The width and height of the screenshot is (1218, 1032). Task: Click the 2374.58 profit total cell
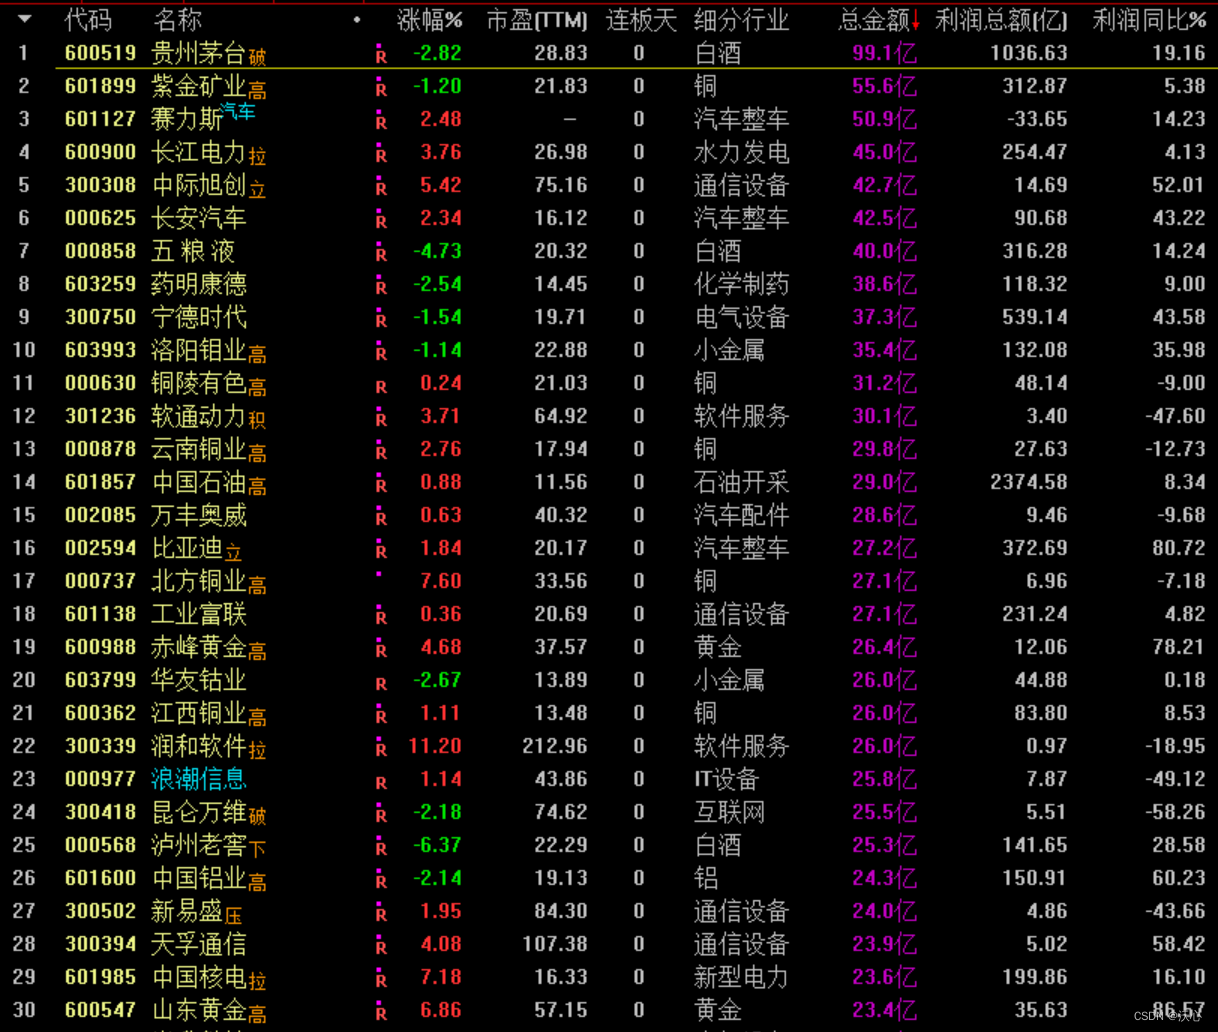click(1029, 482)
